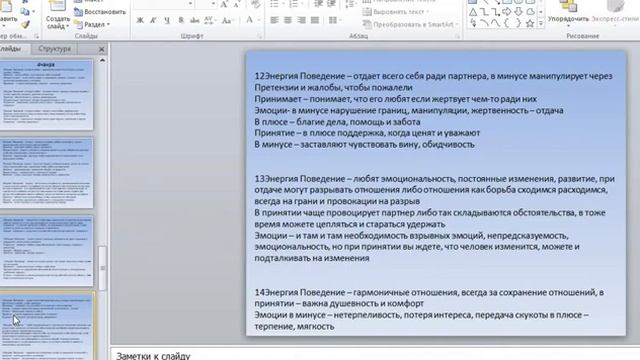Viewport: 640px width, 360px height.
Task: Open Экспресс-стили gallery
Action: tap(616, 14)
